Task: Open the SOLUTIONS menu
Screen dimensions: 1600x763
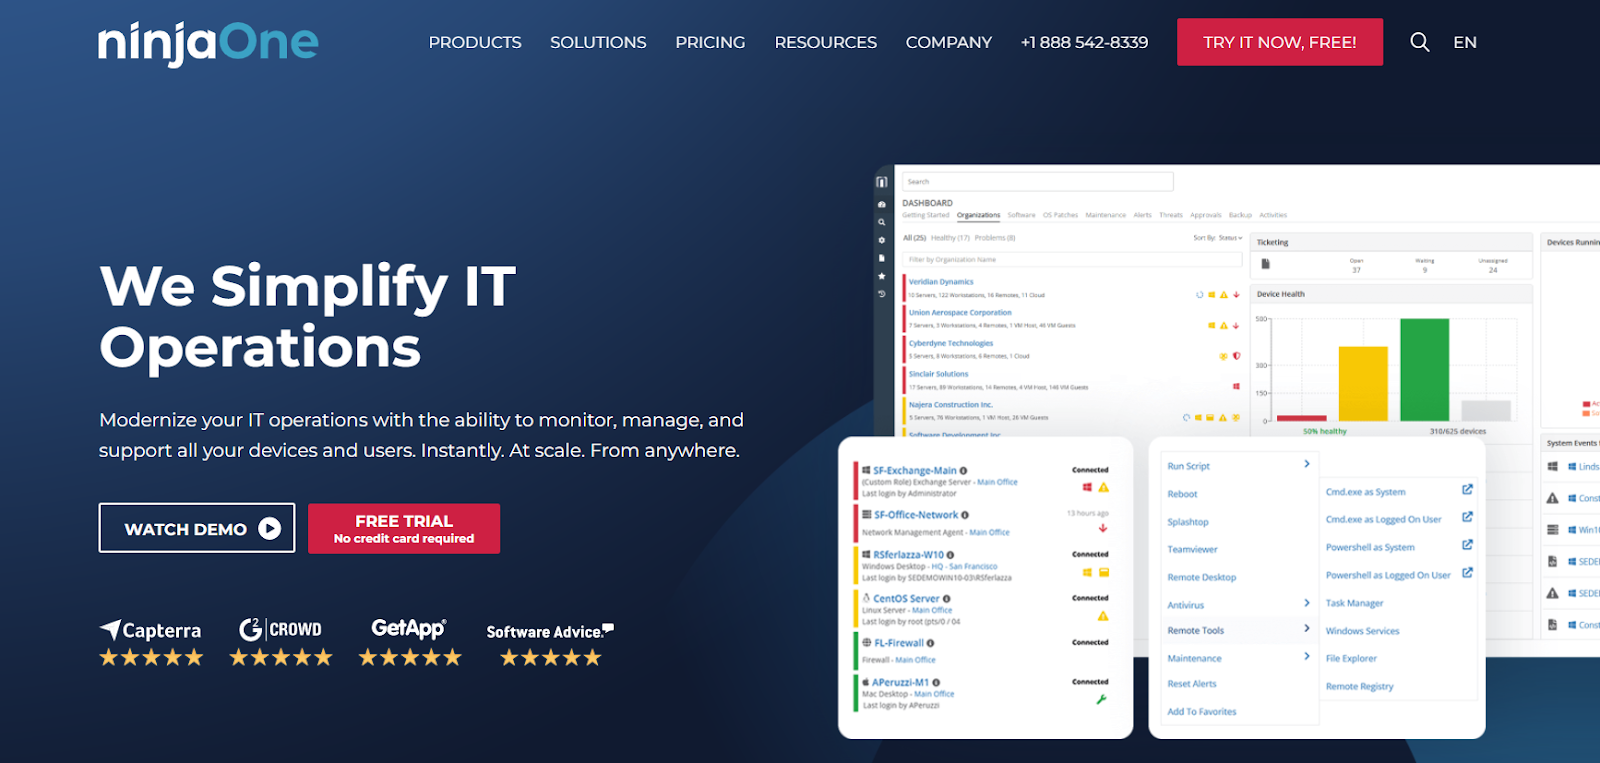Action: point(598,42)
